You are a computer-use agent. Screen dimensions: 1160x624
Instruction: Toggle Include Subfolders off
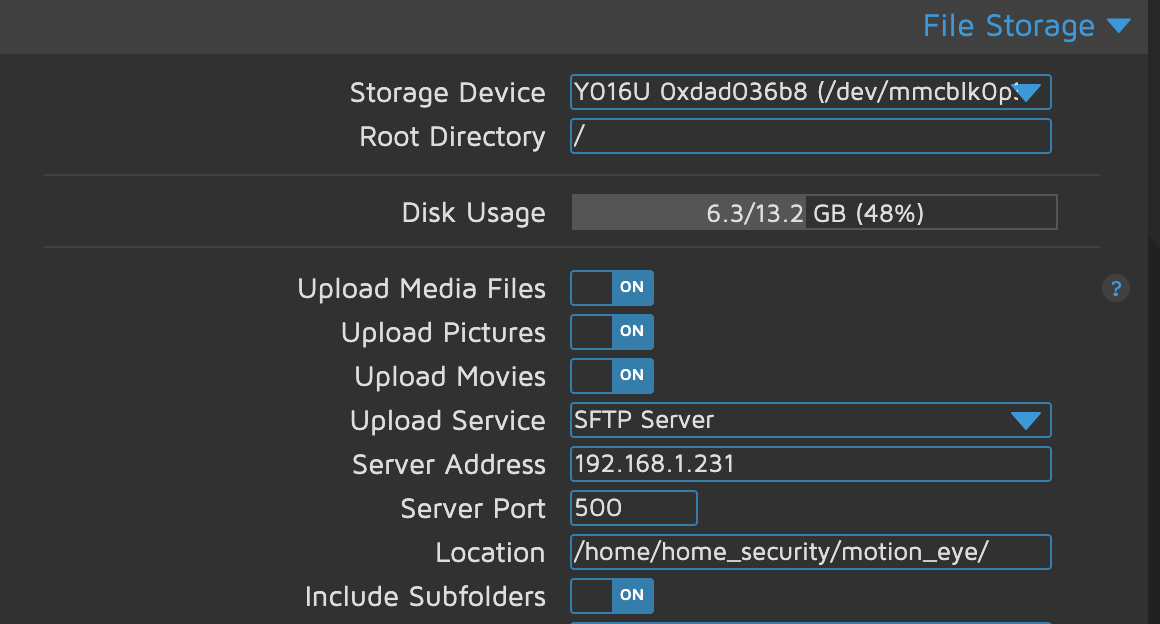point(611,596)
